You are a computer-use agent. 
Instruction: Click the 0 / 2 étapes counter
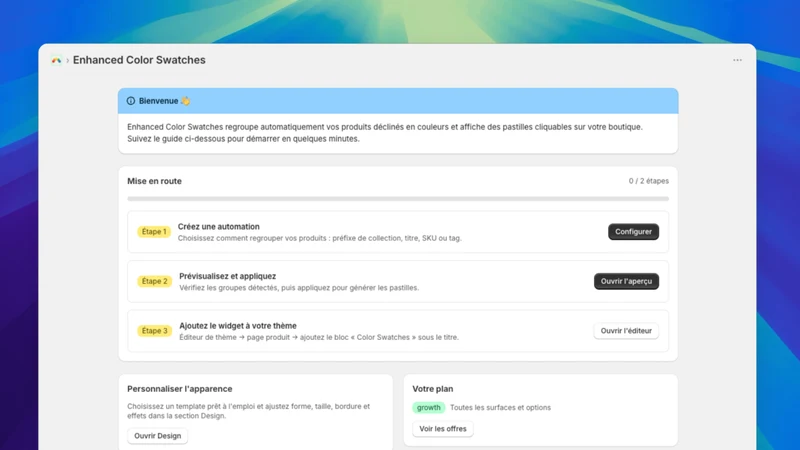pyautogui.click(x=648, y=181)
